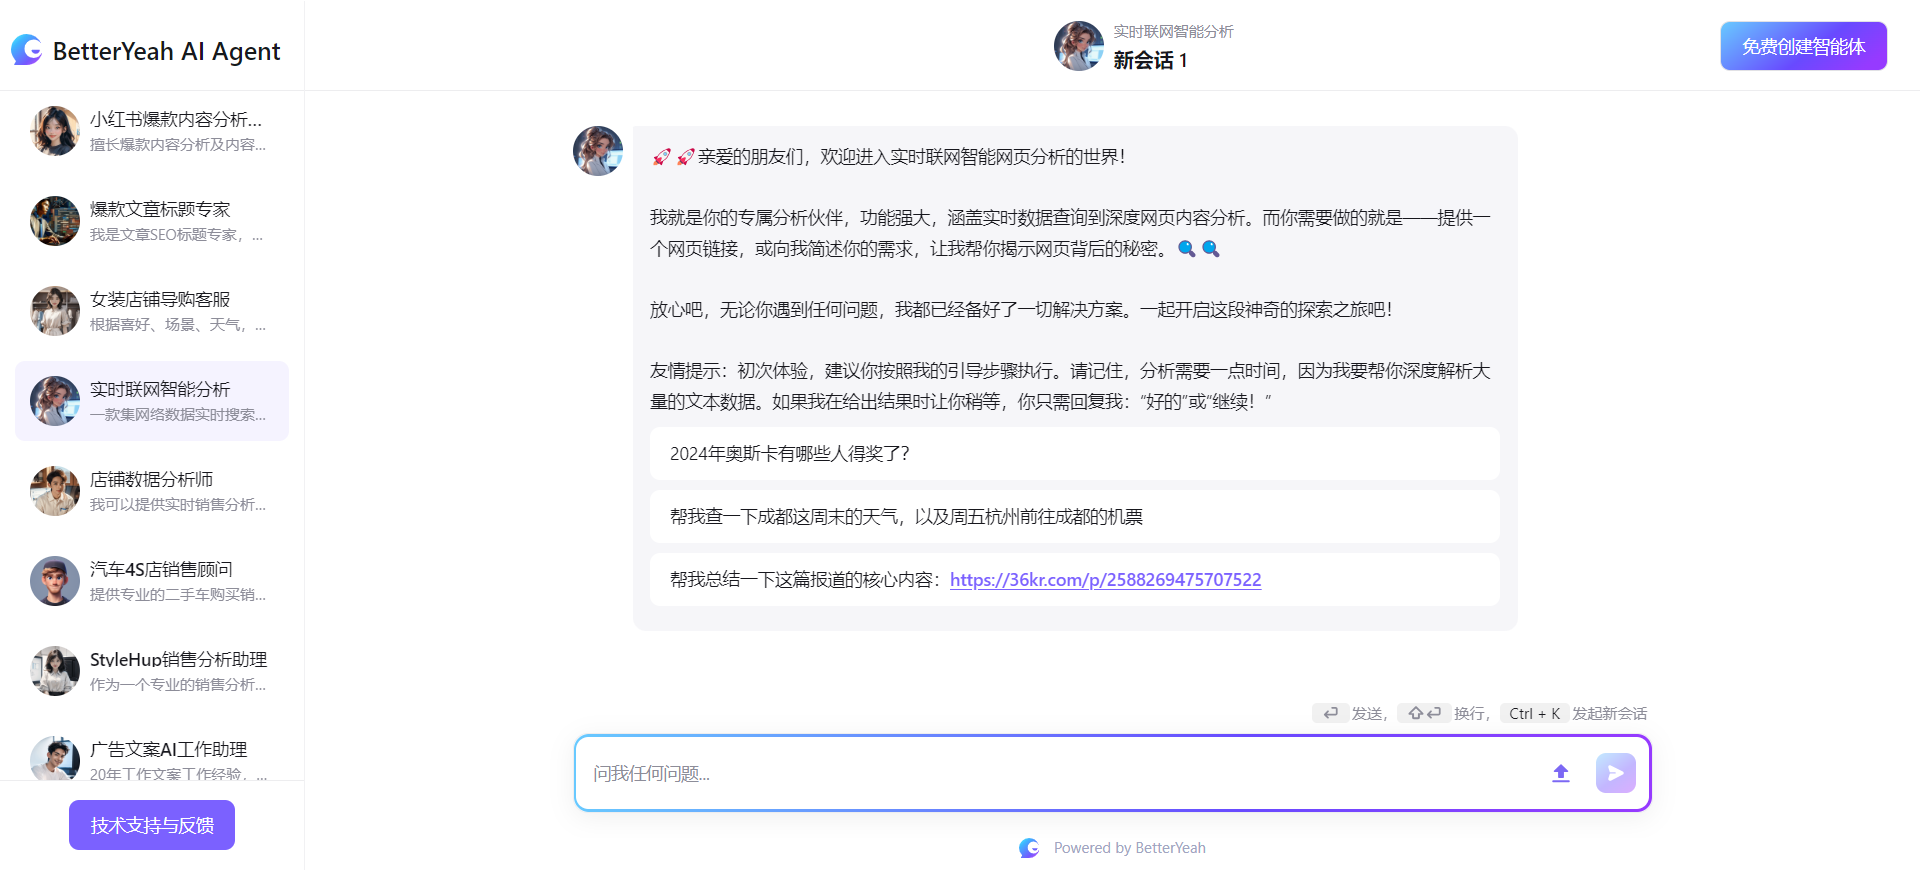Click the StyleHup销售分析助理 avatar
This screenshot has width=1920, height=870.
[x=55, y=671]
